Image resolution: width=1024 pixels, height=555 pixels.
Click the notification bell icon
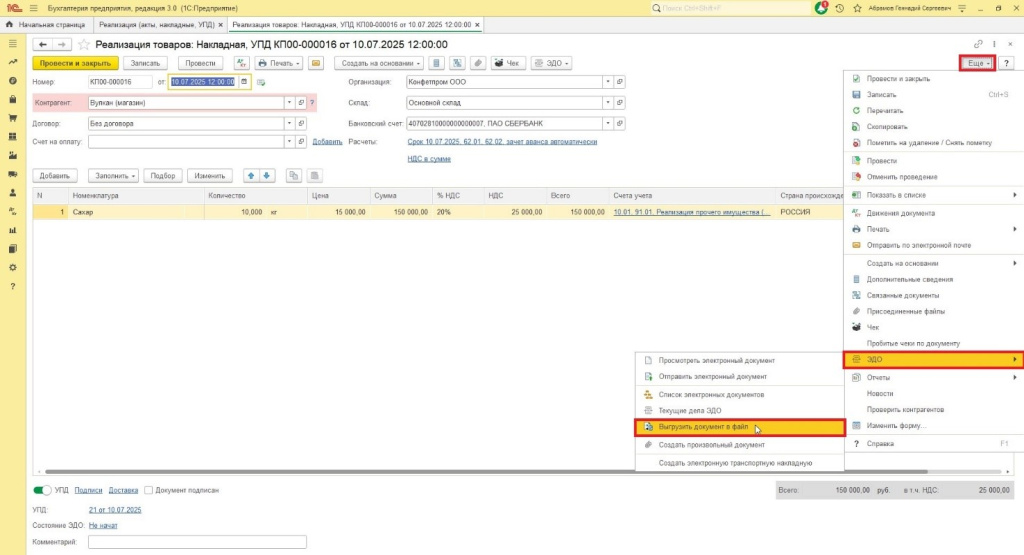coord(822,8)
